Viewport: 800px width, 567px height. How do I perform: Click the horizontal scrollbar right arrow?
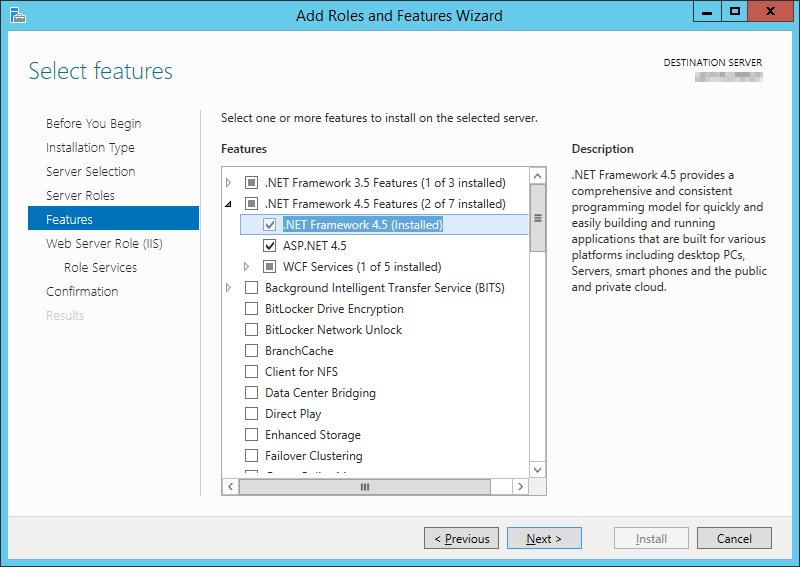pos(520,486)
